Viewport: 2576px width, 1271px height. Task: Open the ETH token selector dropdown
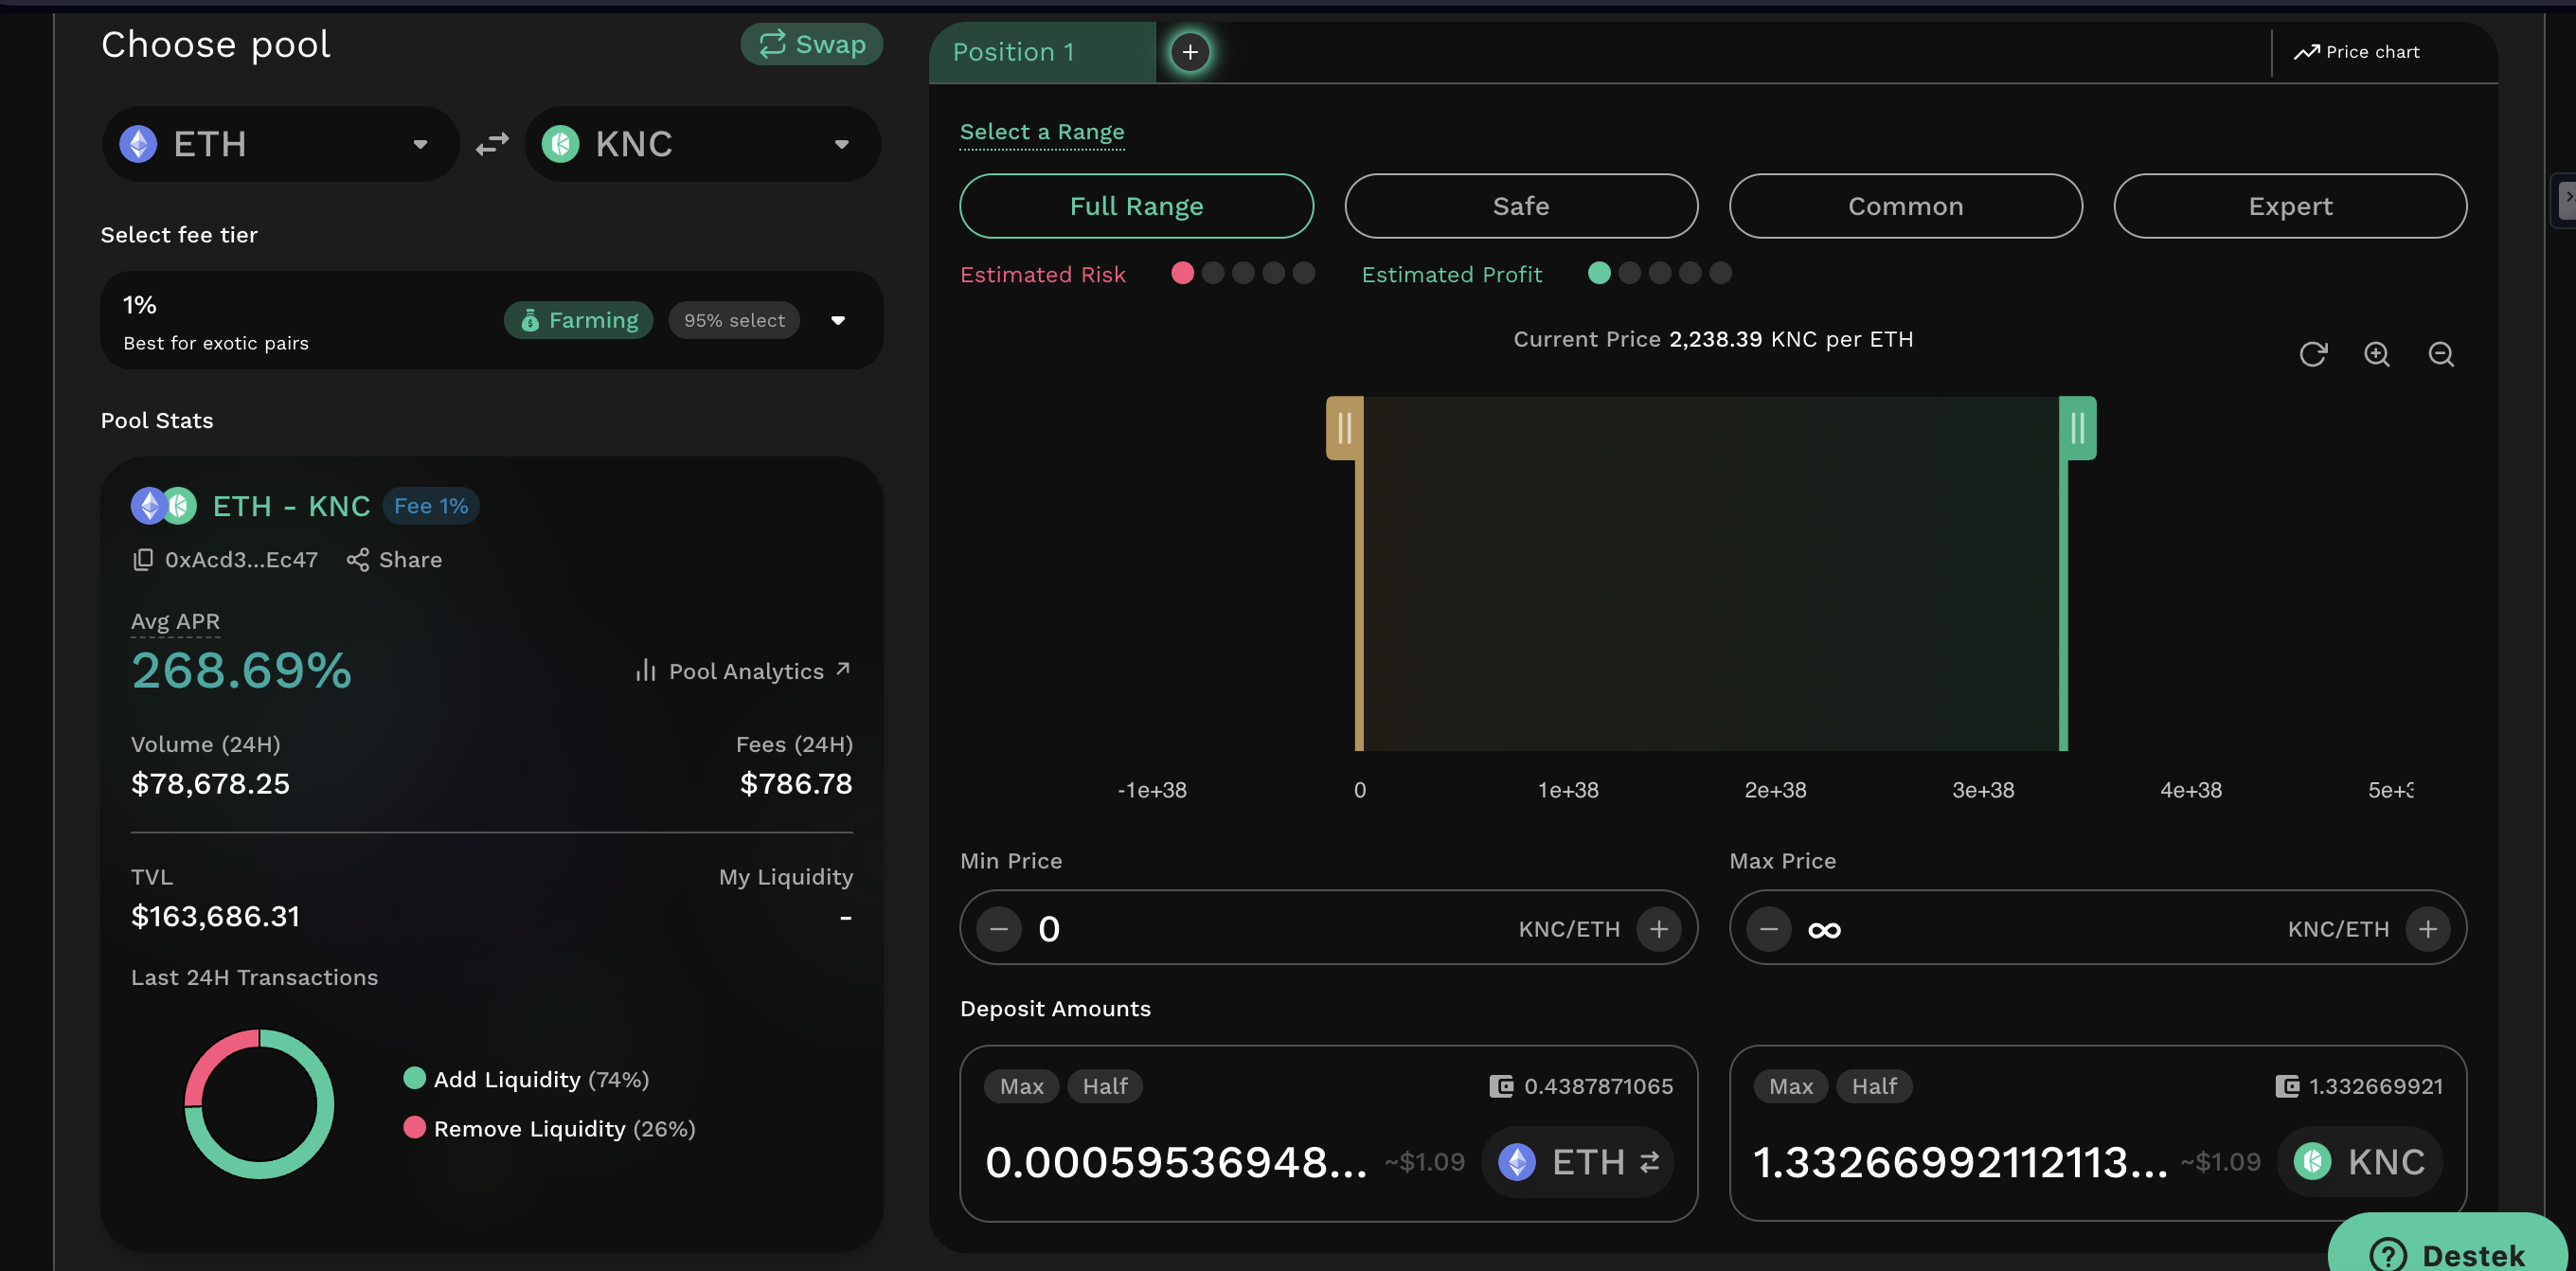coord(420,143)
